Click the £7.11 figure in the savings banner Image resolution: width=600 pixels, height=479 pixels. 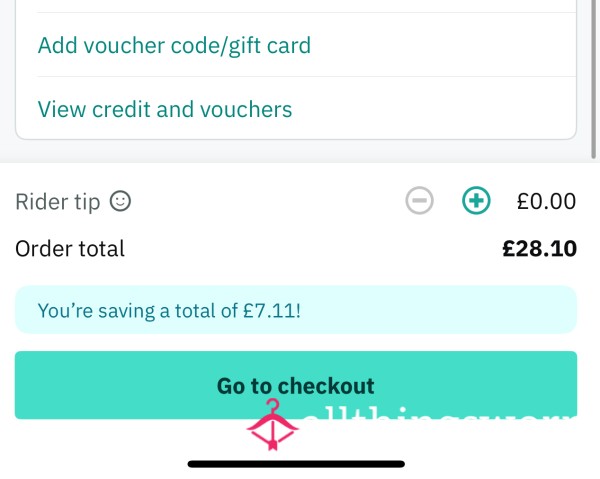point(272,310)
